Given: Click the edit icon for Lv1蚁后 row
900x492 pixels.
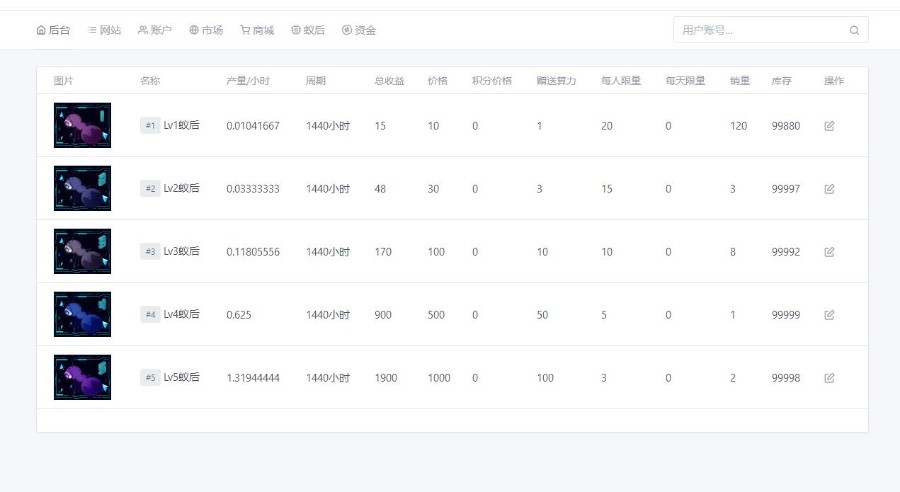Looking at the screenshot, I should coord(829,126).
